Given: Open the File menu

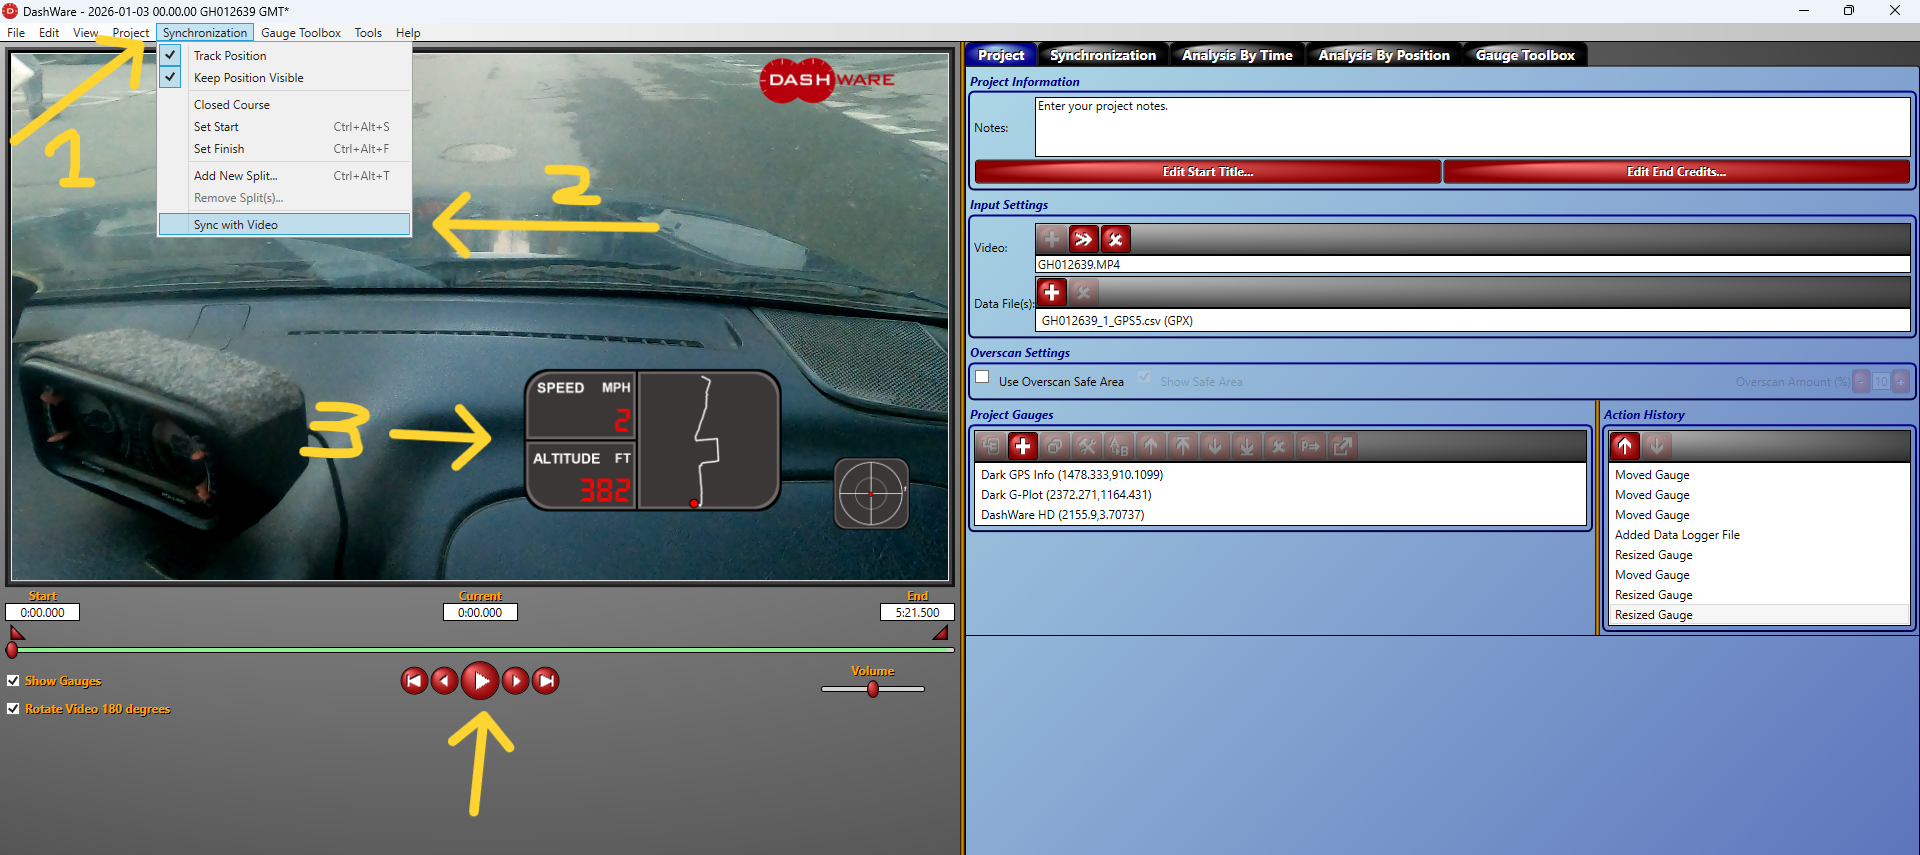Looking at the screenshot, I should pos(16,33).
